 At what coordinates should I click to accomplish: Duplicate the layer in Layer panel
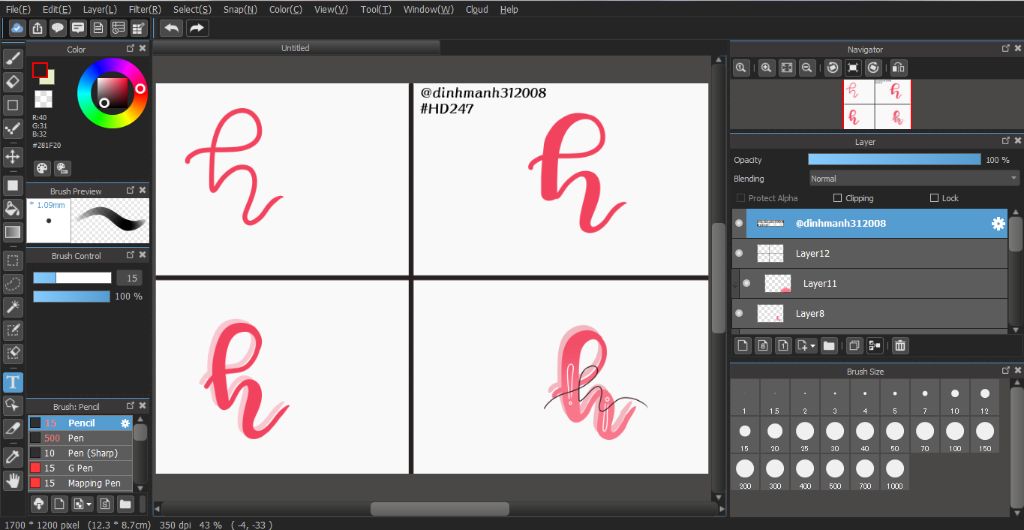click(x=854, y=345)
